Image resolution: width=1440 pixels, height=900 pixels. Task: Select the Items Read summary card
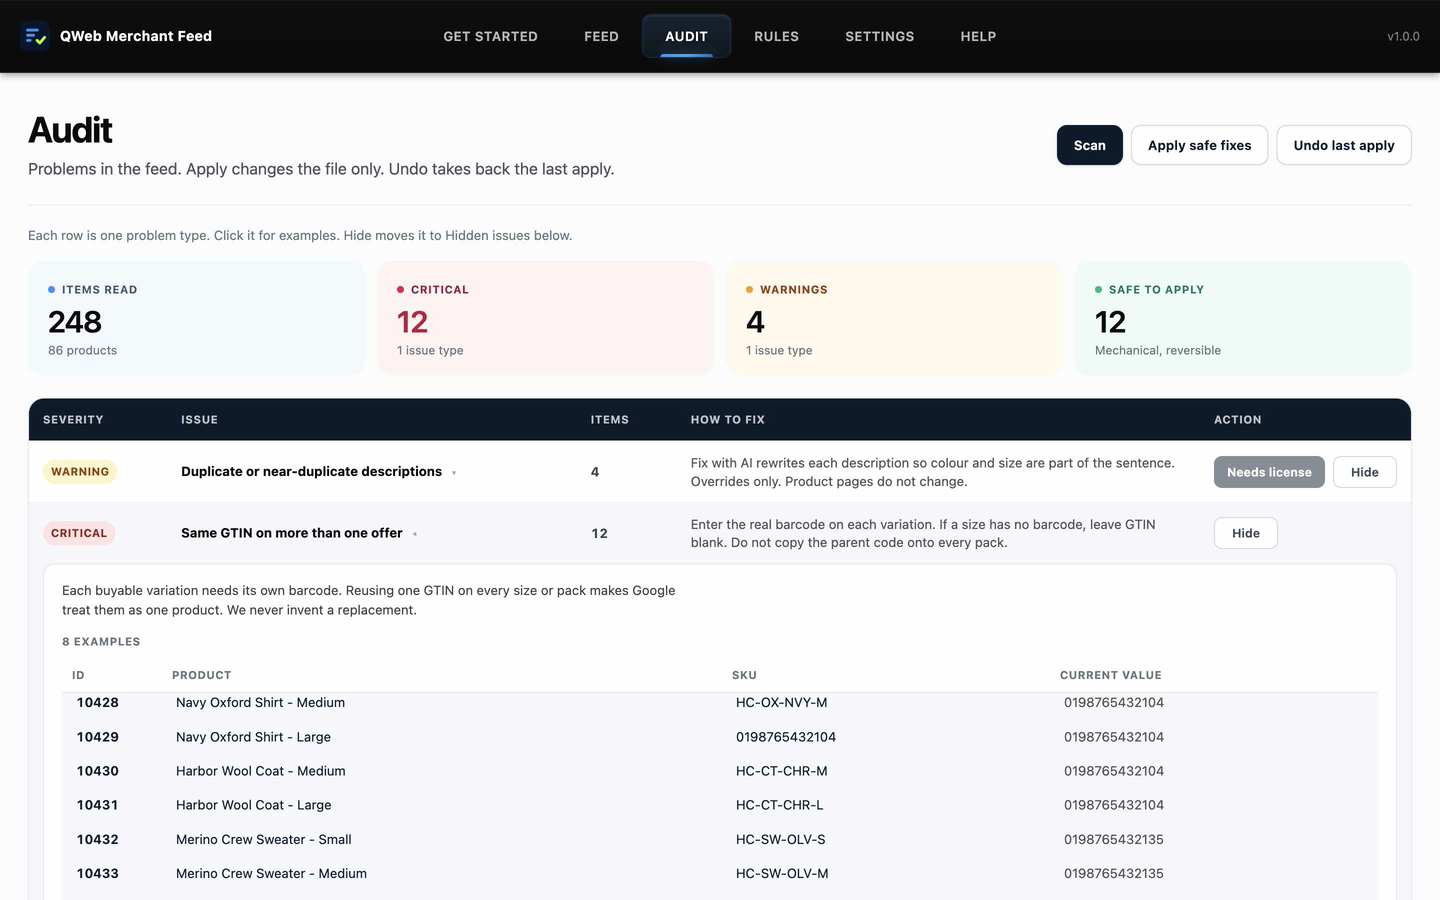(197, 319)
